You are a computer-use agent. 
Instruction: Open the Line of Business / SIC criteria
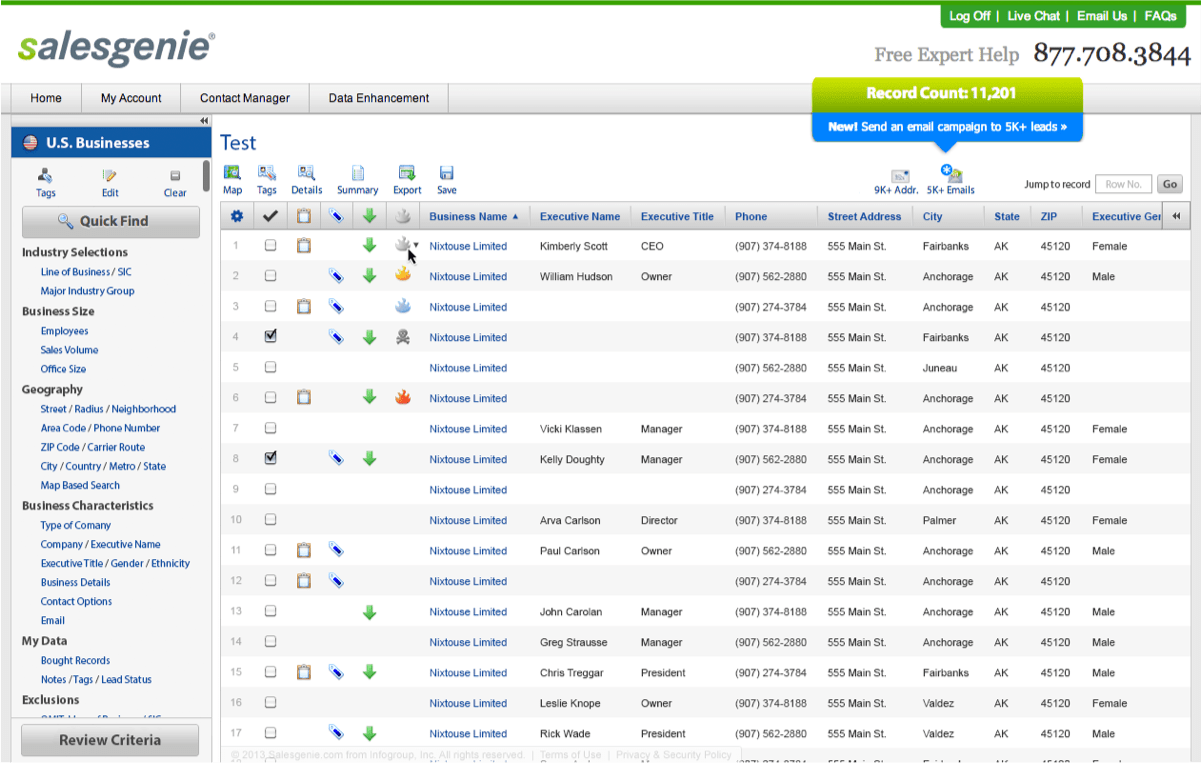click(86, 272)
